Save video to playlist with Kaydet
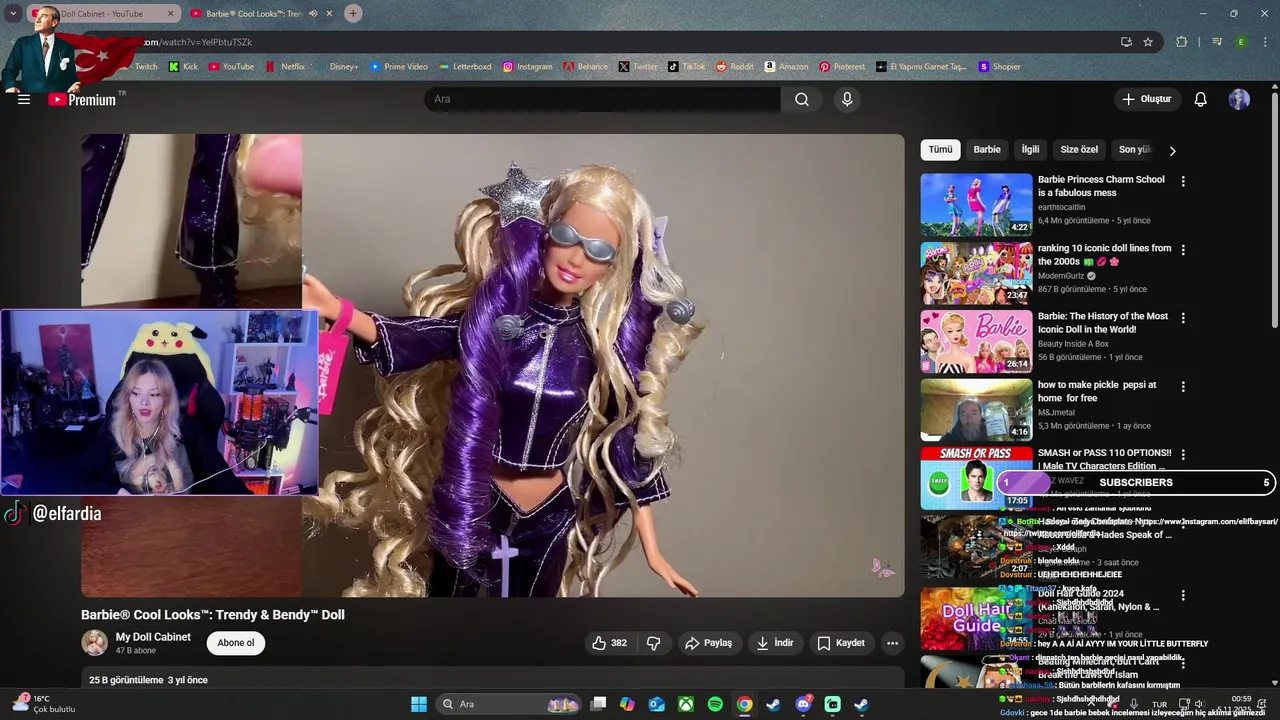This screenshot has width=1280, height=720. 841,643
